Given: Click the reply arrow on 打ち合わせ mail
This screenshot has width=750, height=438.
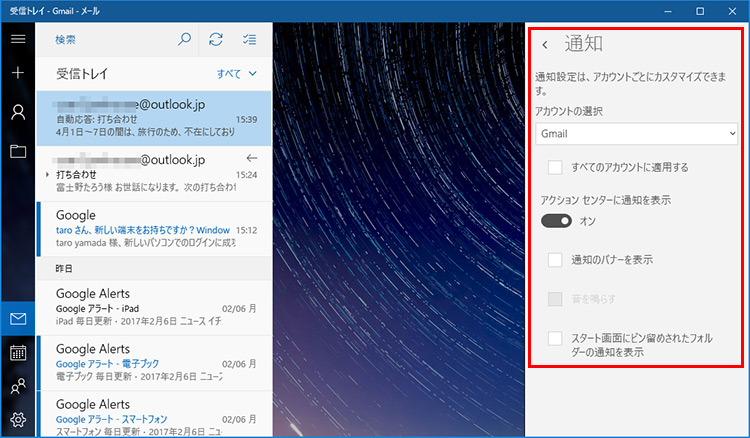Looking at the screenshot, I should point(252,158).
